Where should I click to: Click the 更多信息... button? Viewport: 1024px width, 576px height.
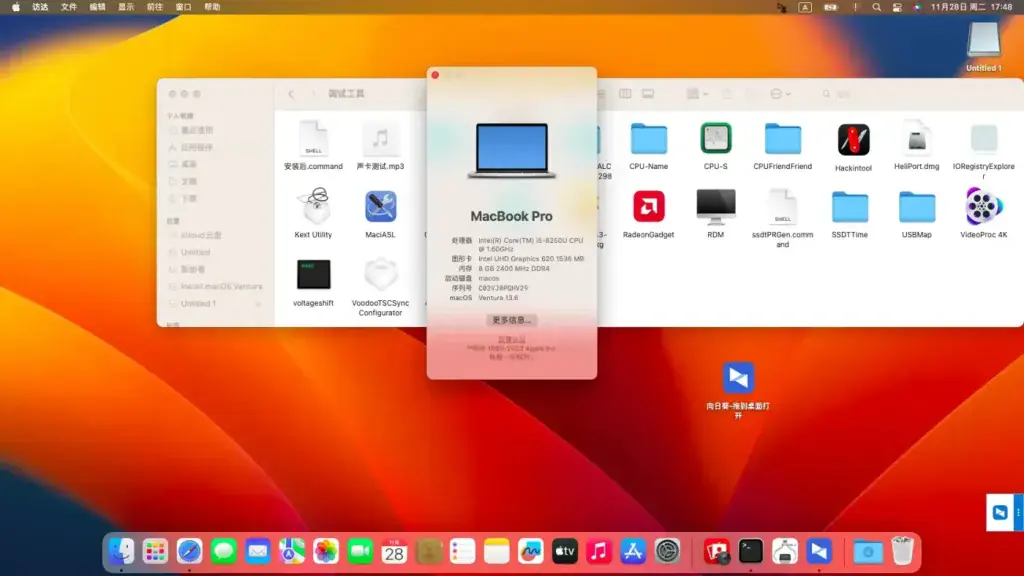click(x=511, y=320)
